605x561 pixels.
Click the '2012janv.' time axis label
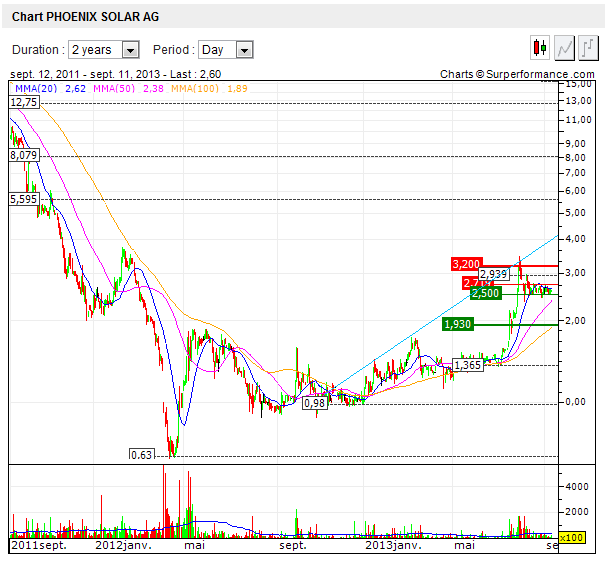coord(123,545)
